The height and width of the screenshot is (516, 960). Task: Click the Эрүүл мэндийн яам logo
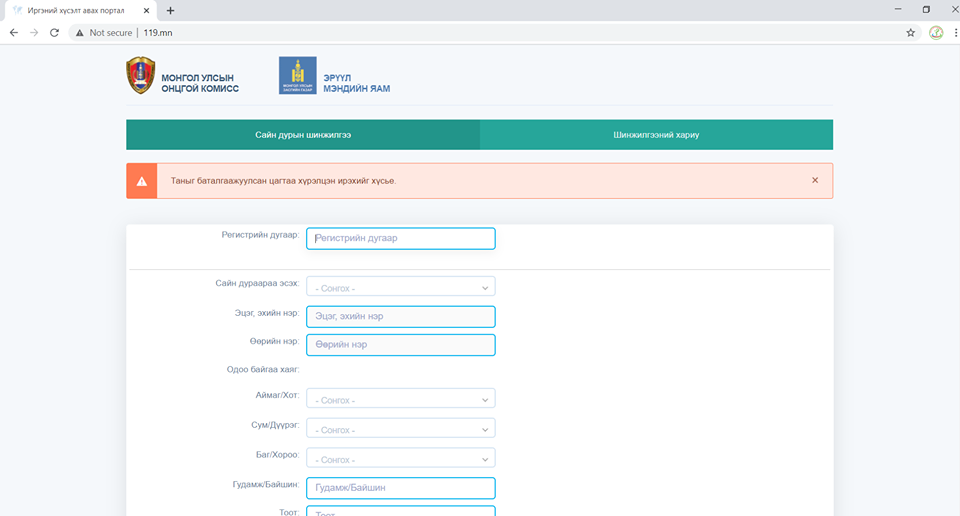click(x=298, y=75)
